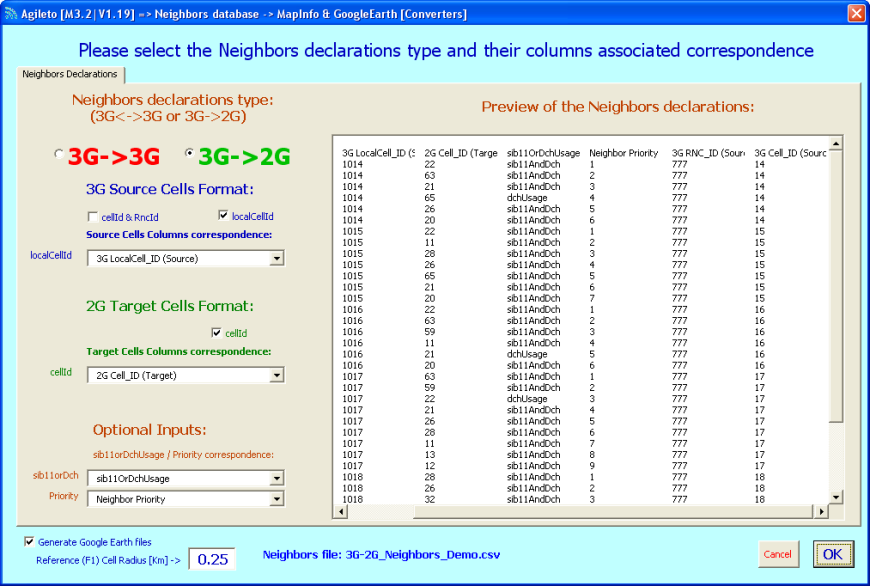Select the 3G->3G radio button
Image resolution: width=870 pixels, height=586 pixels.
coord(59,154)
